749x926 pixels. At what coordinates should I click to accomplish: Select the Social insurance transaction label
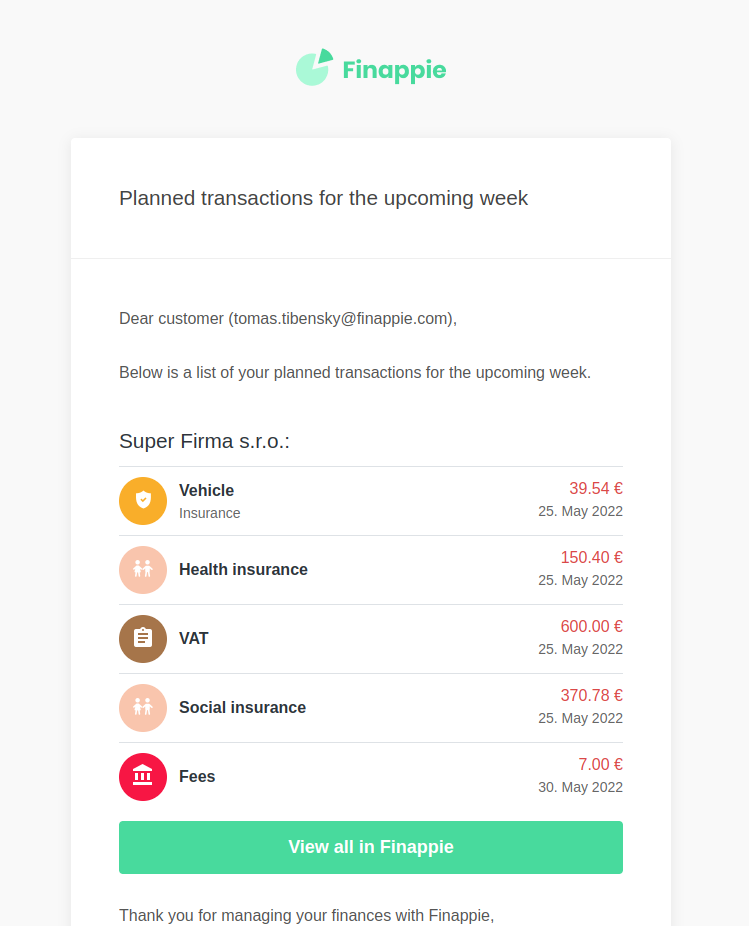pyautogui.click(x=243, y=707)
